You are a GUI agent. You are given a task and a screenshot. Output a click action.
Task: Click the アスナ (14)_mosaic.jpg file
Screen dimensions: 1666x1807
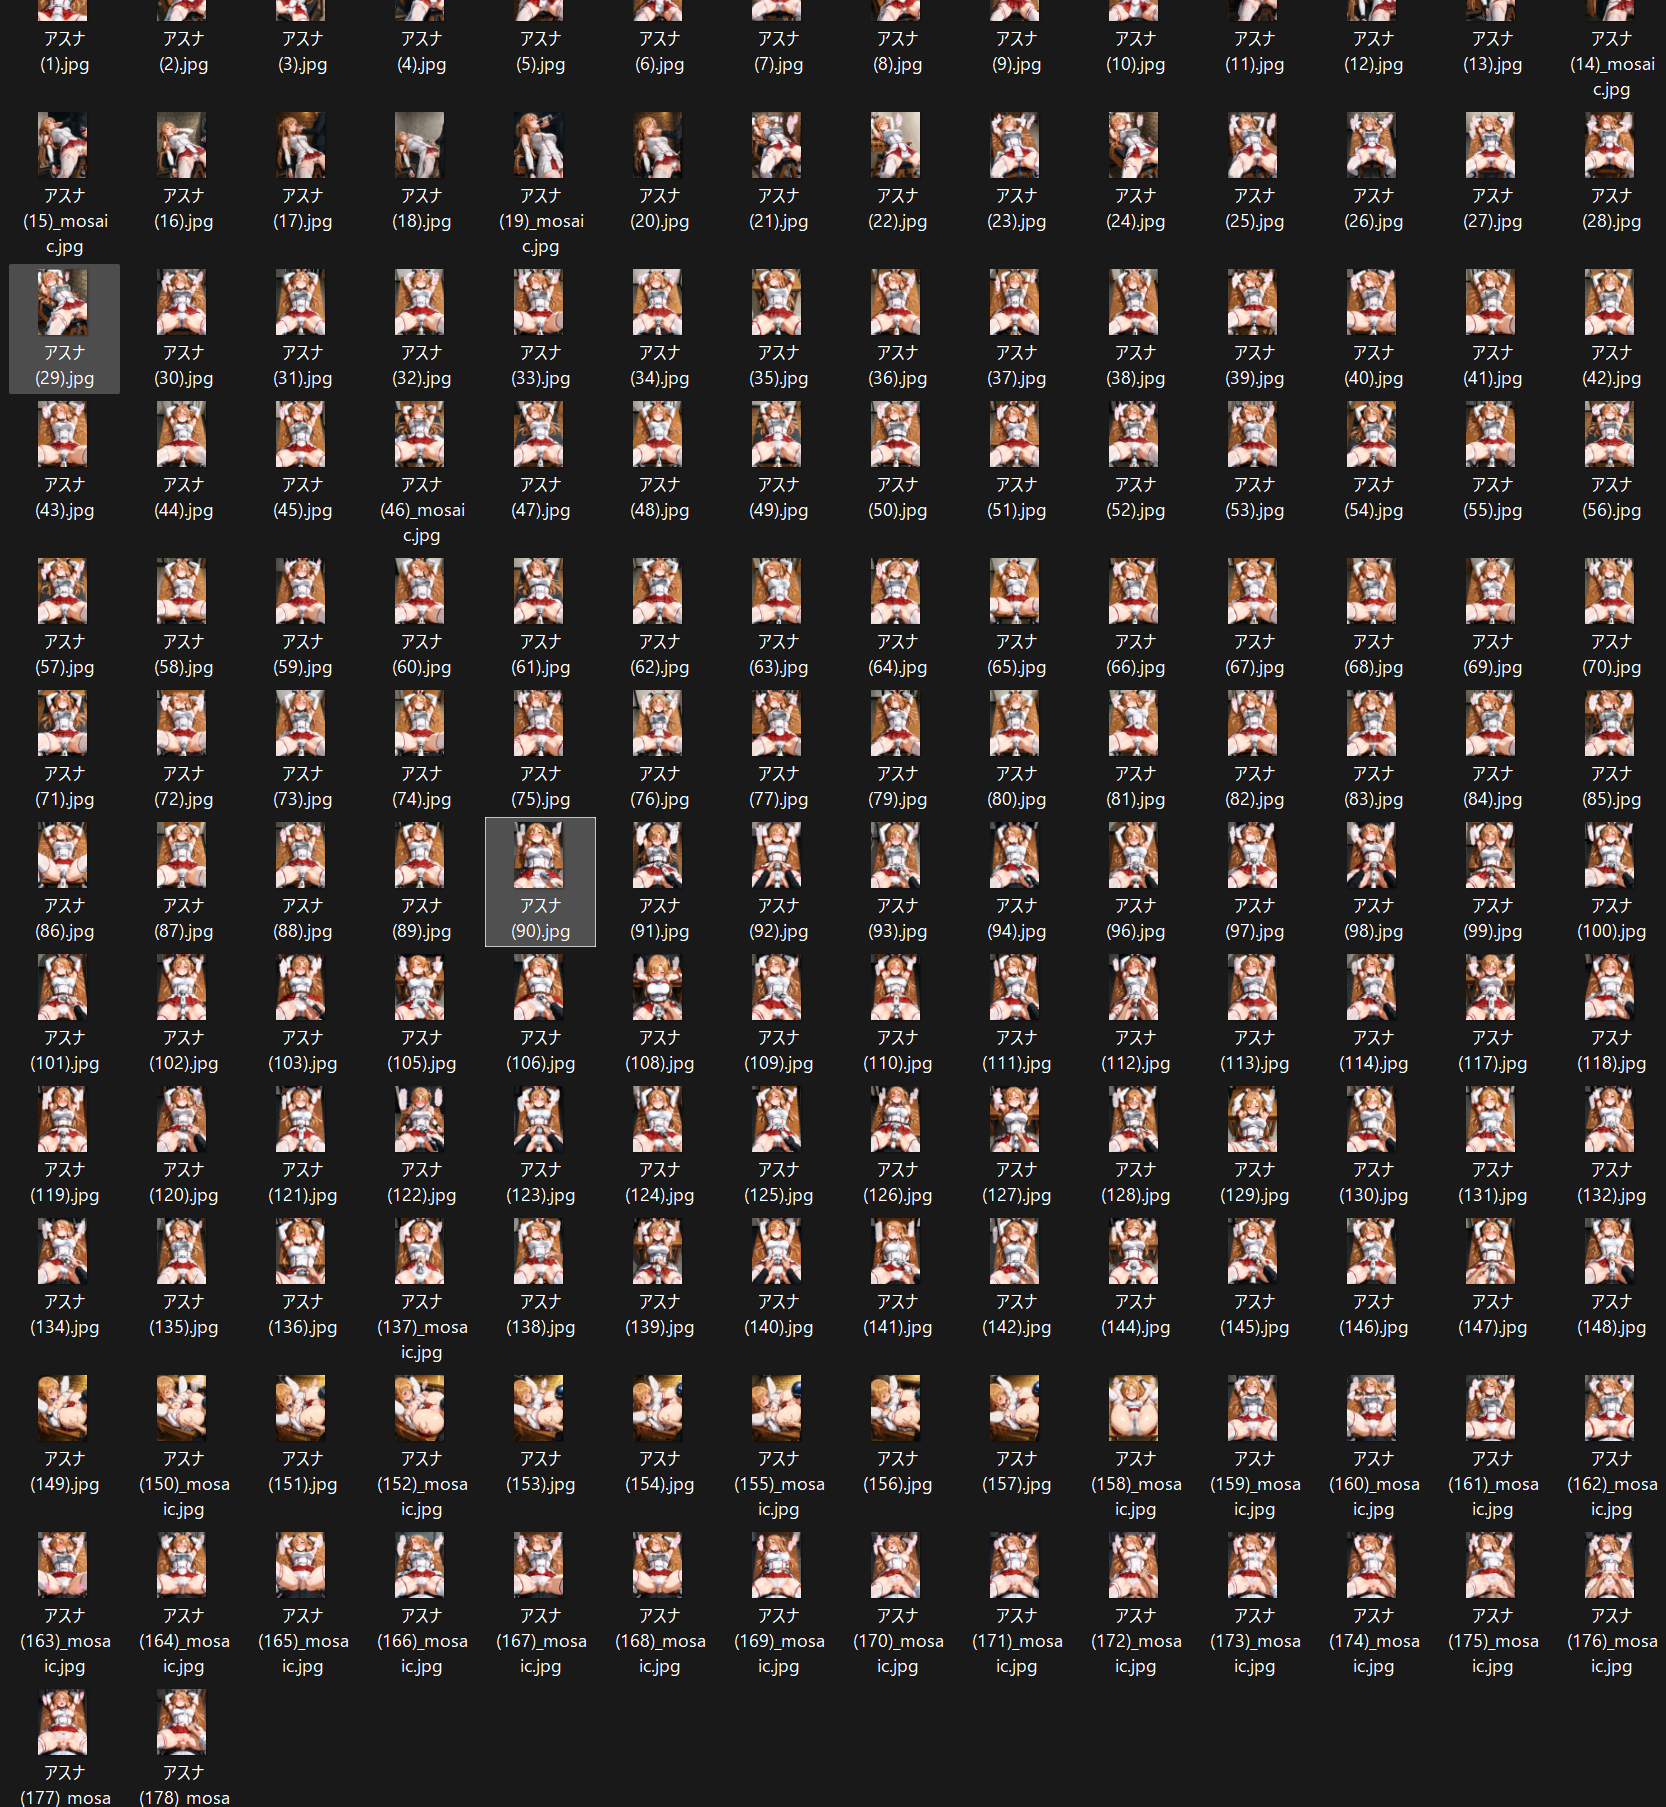point(1611,50)
